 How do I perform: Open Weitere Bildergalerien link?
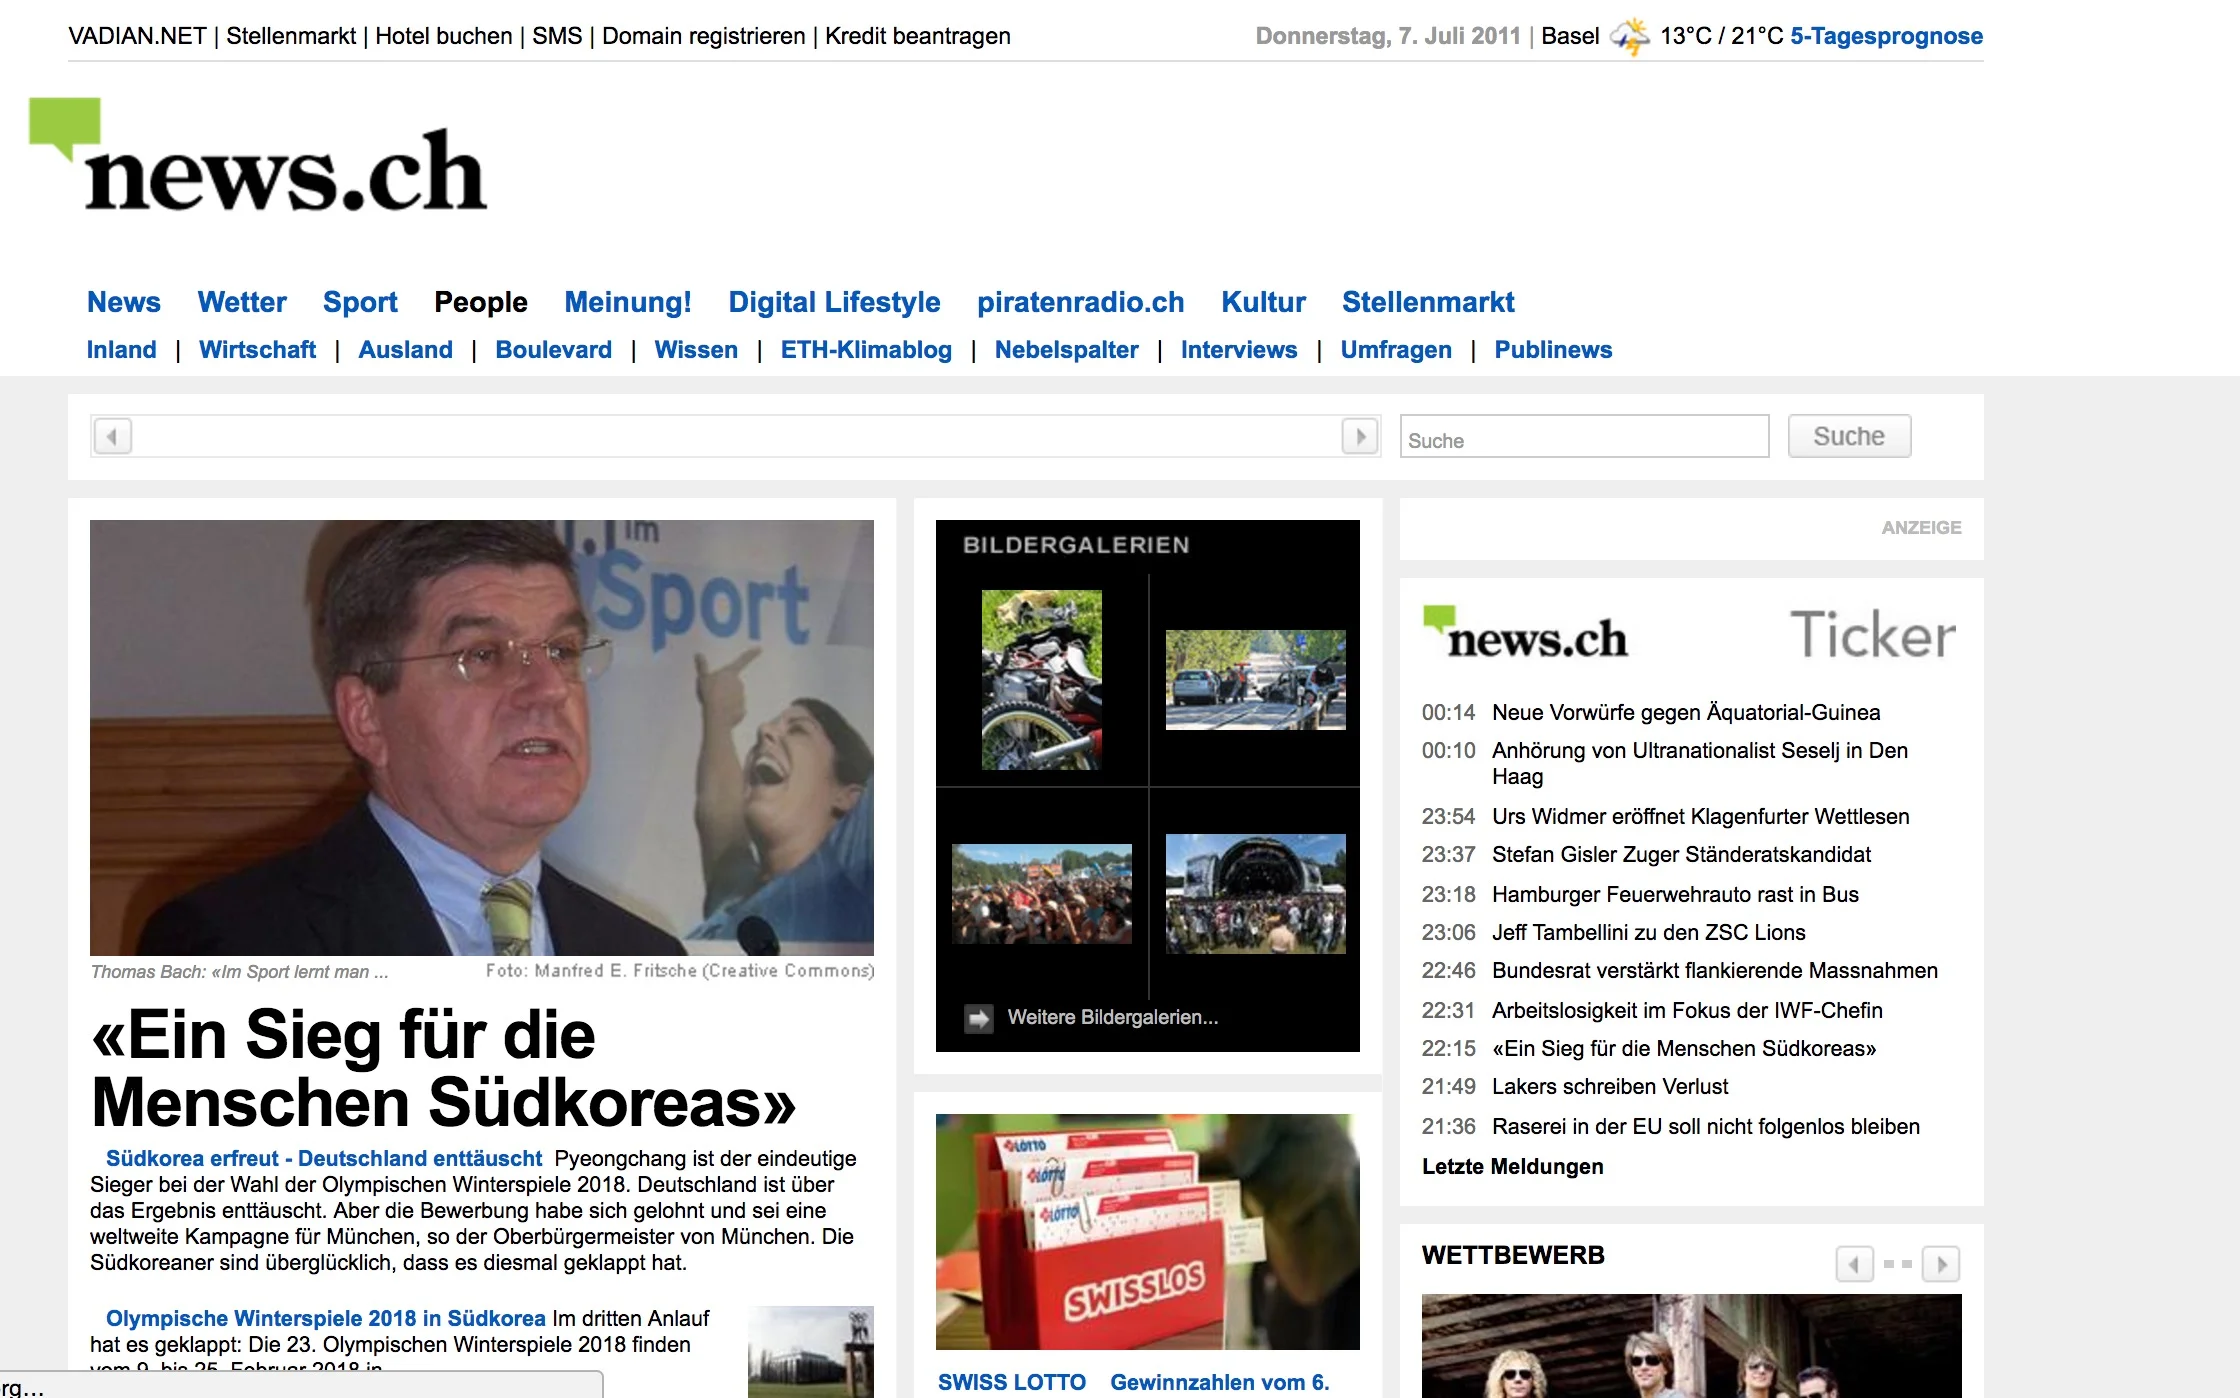coord(1113,1017)
